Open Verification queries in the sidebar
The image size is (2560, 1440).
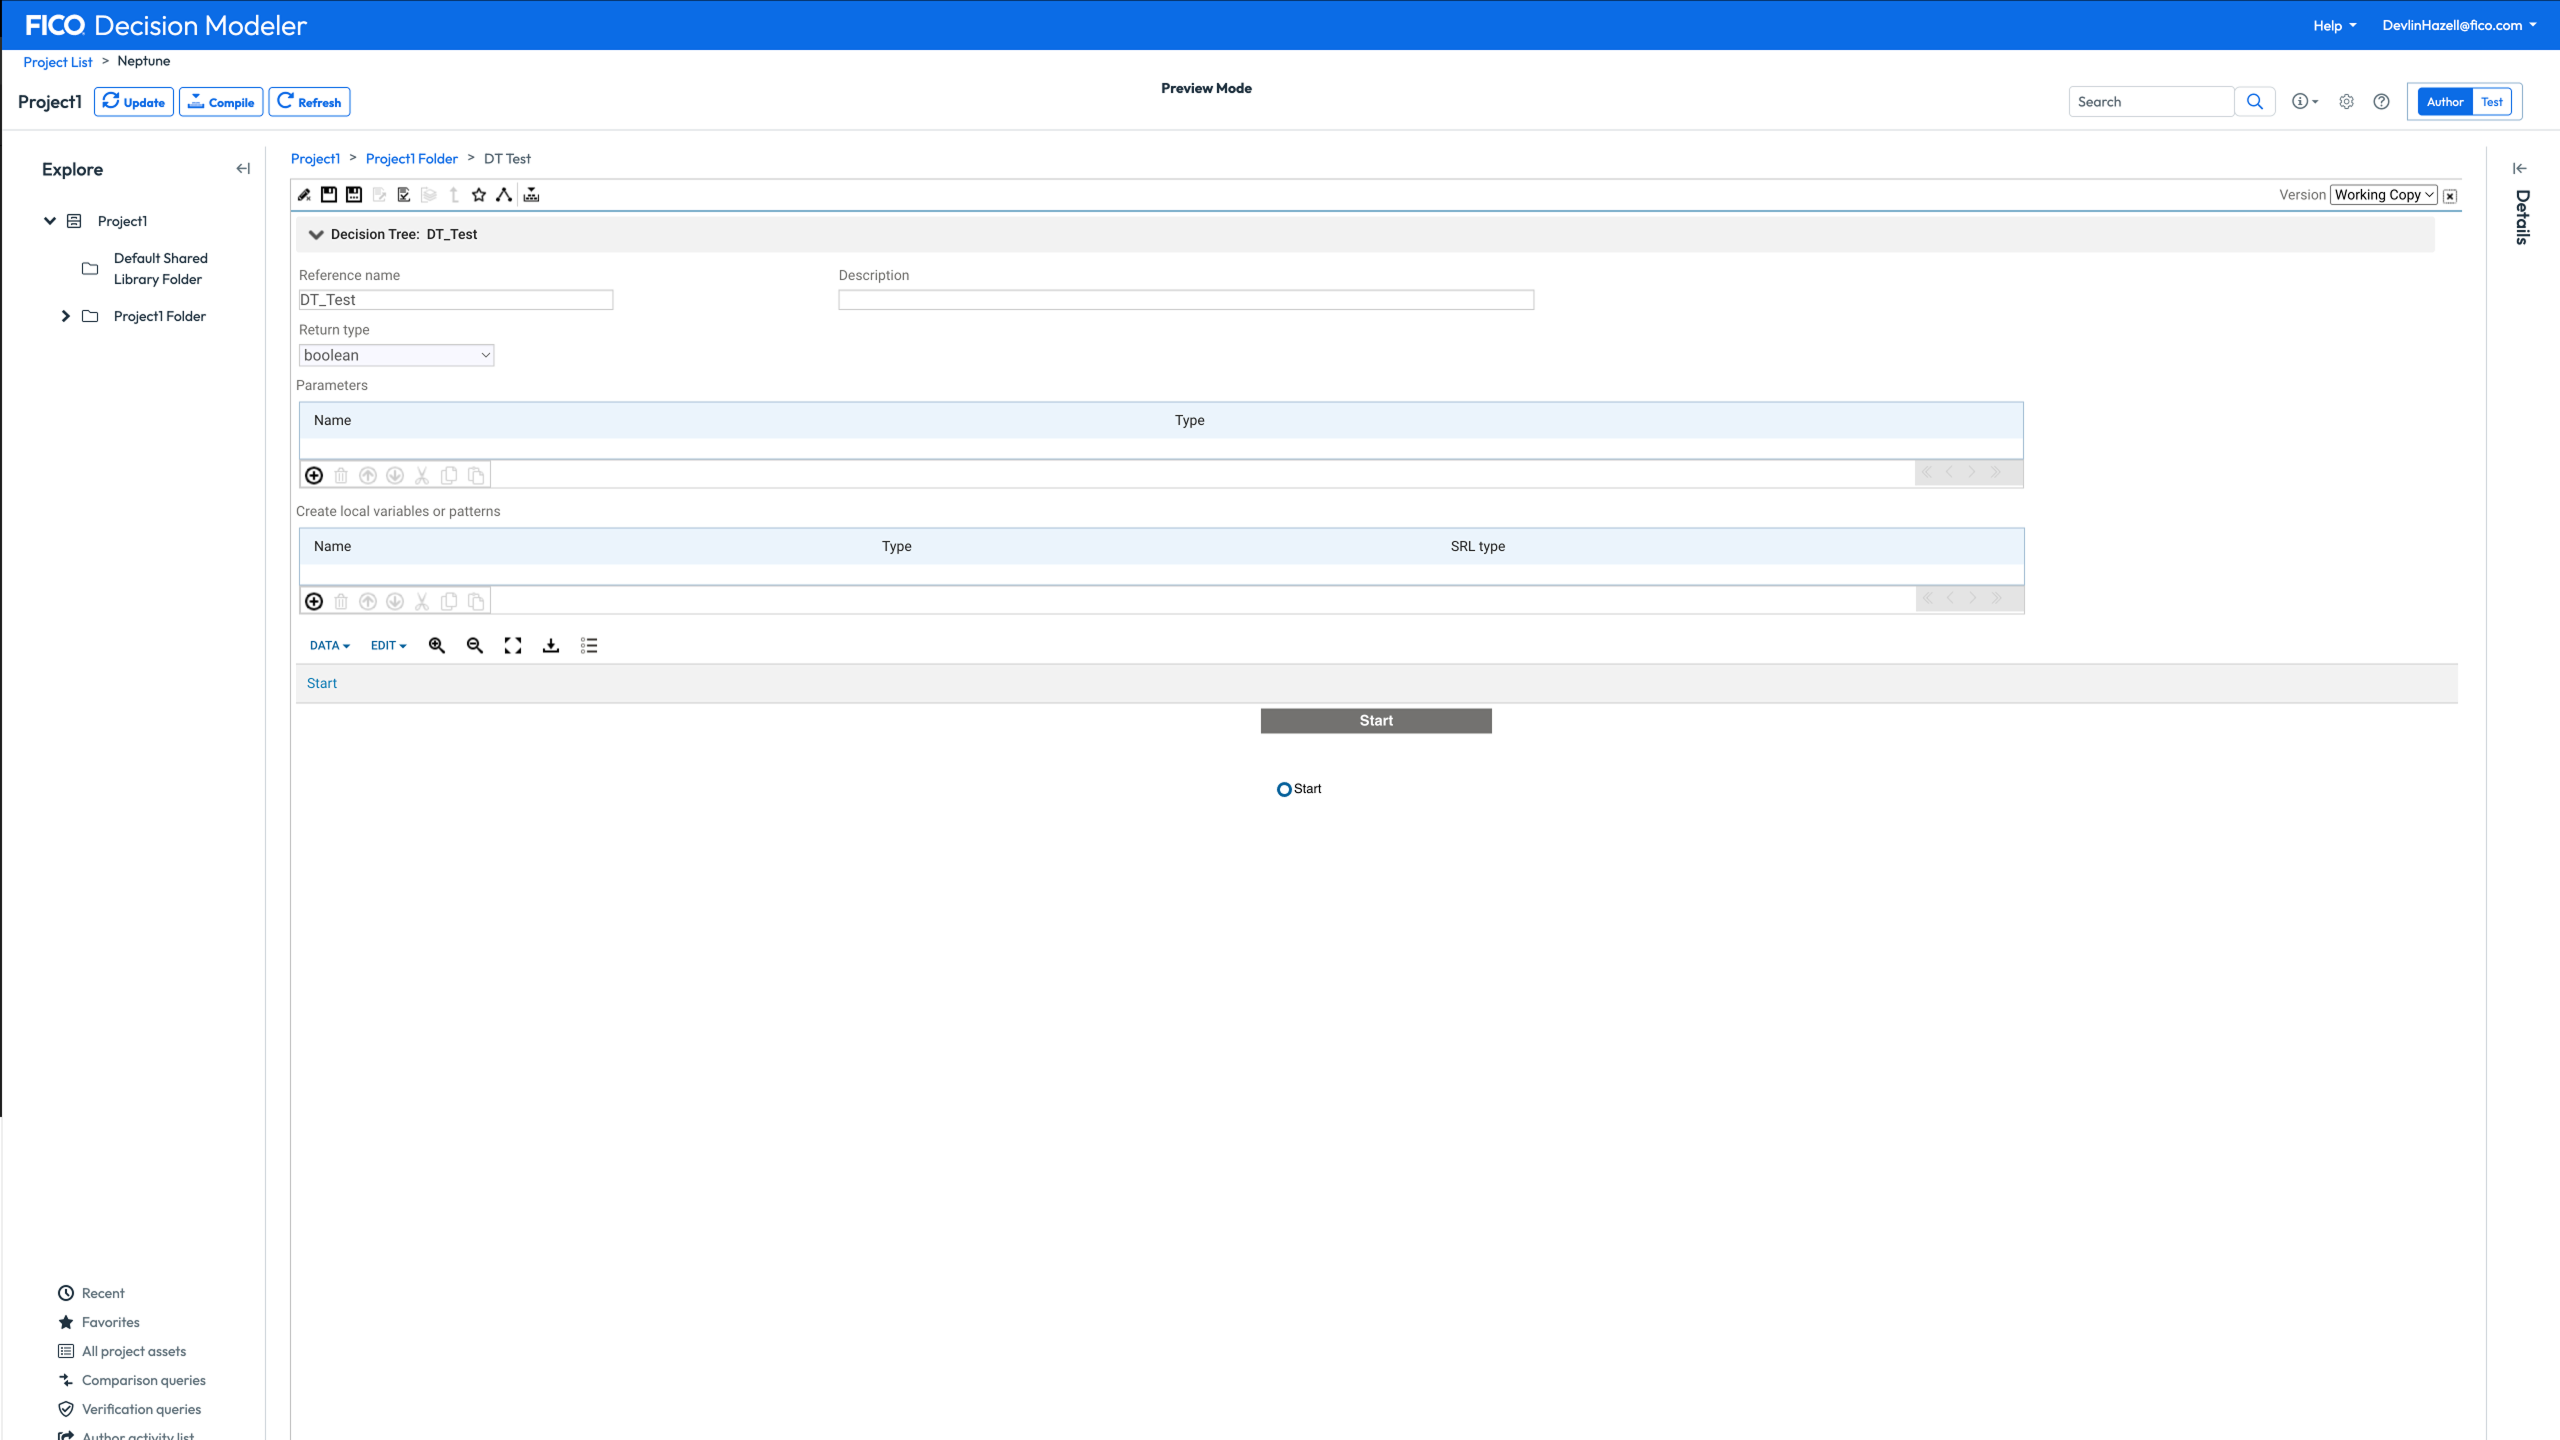coord(141,1409)
